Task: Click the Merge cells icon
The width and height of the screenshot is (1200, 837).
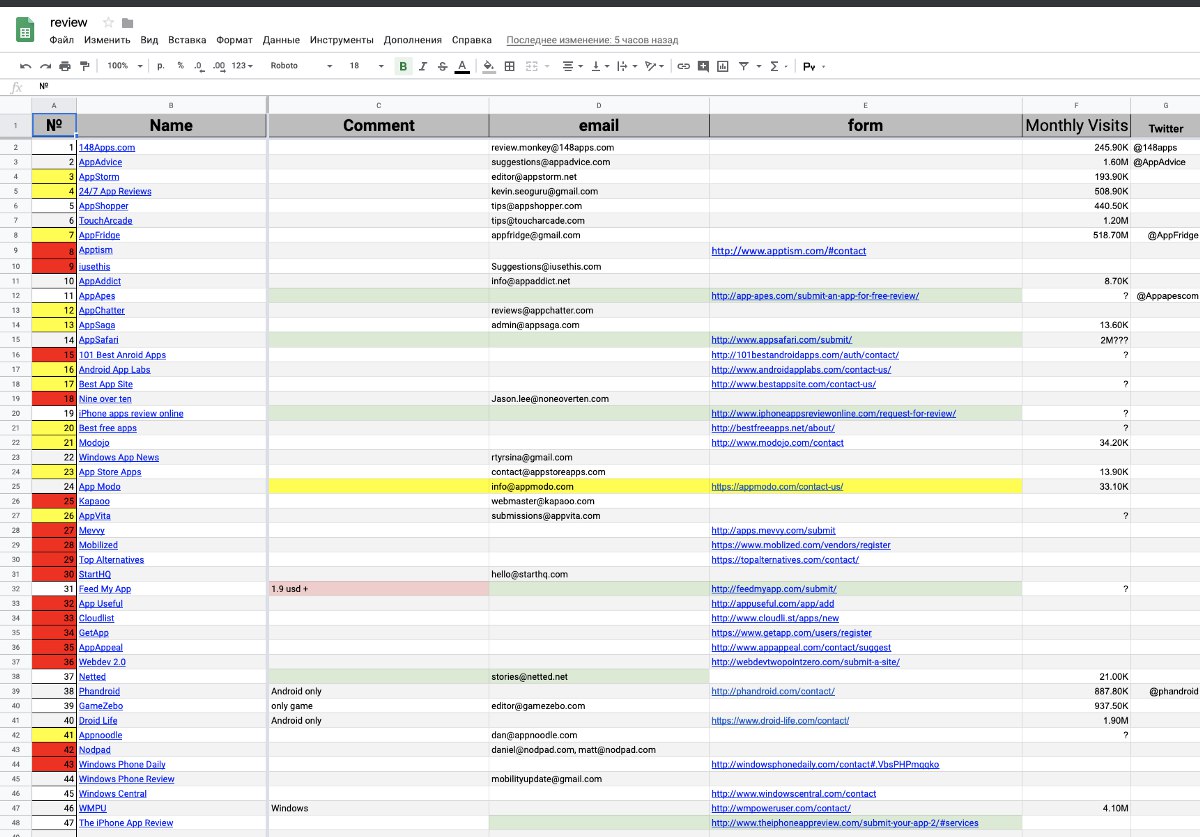Action: pyautogui.click(x=531, y=66)
